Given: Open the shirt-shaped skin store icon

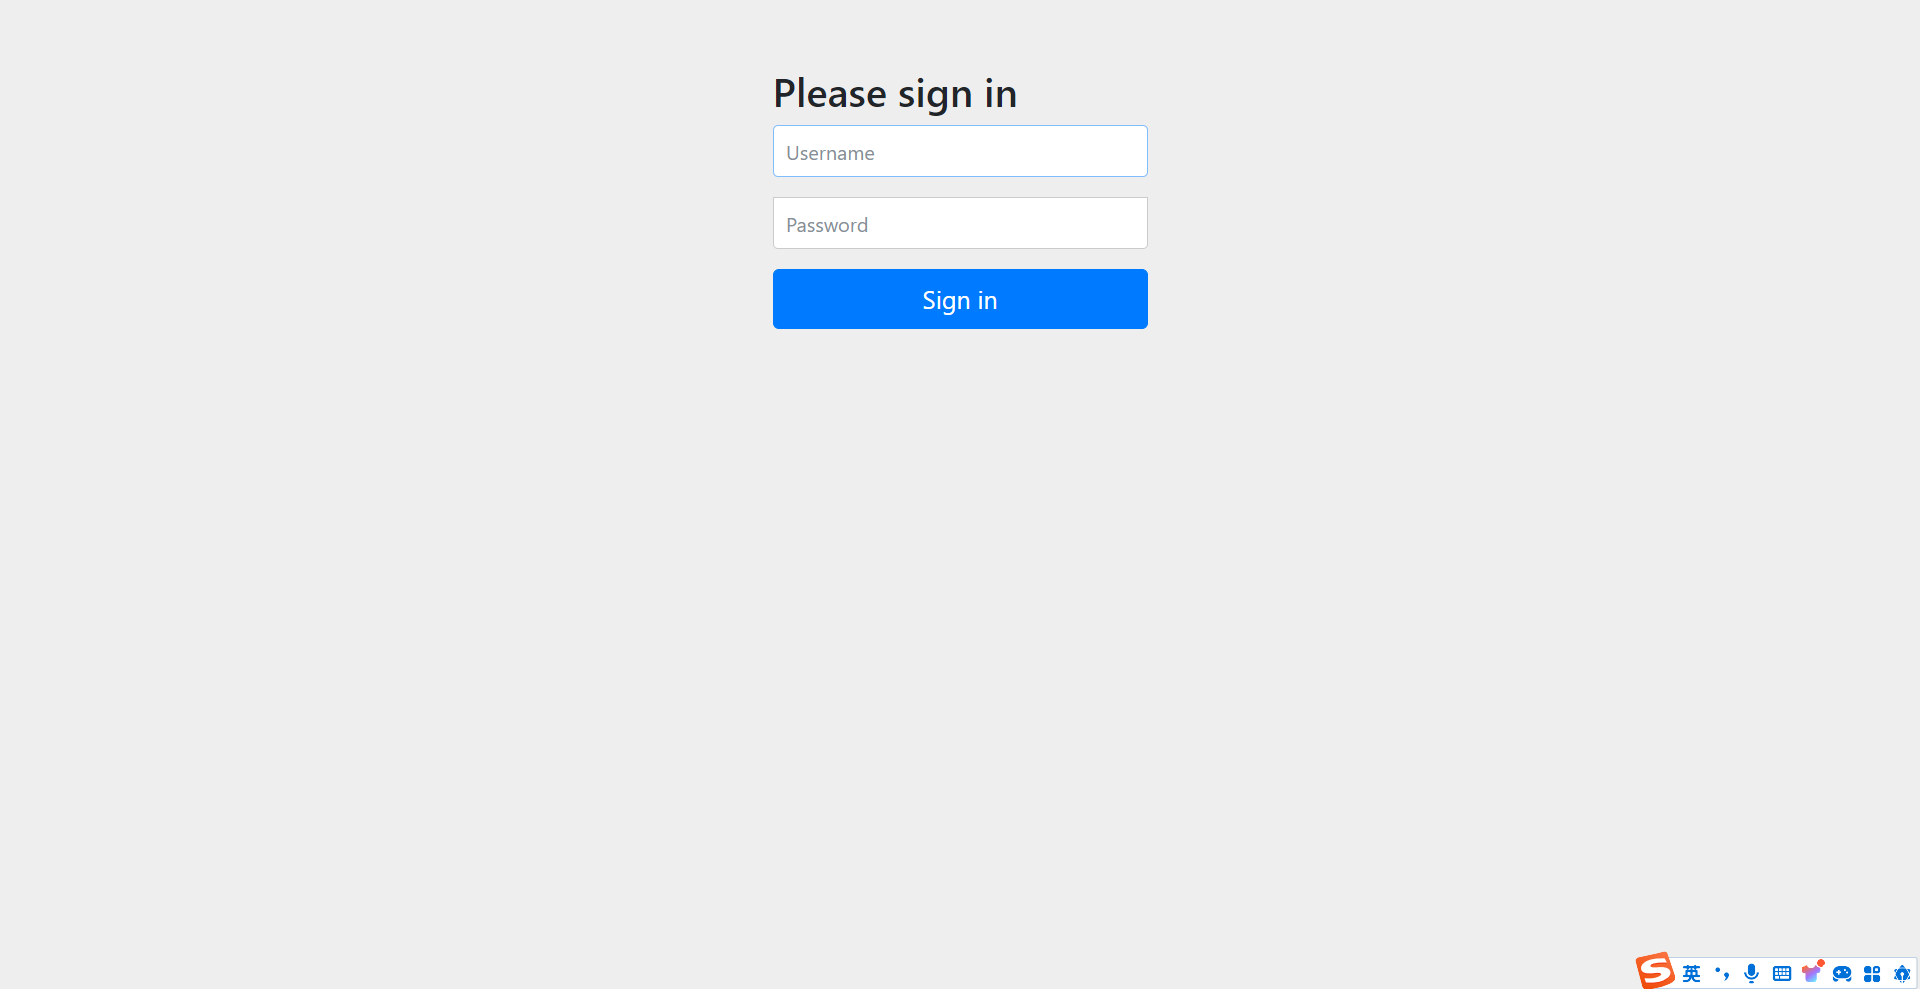Looking at the screenshot, I should pos(1811,974).
